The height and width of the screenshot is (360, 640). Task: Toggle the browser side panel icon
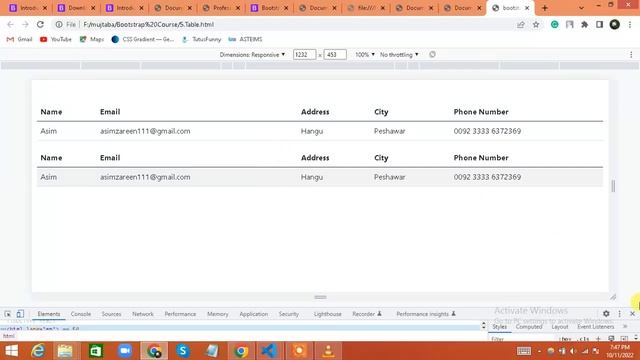point(599,24)
